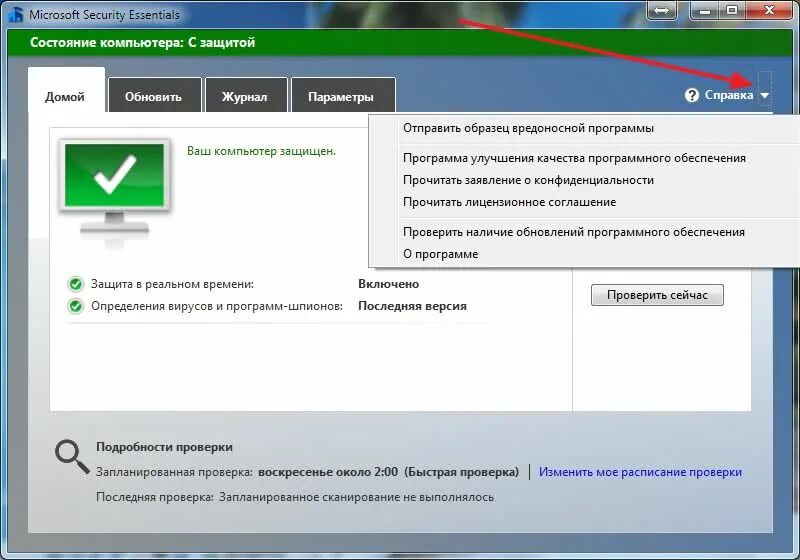The width and height of the screenshot is (800, 560).
Task: Open the Журнал tab
Action: click(245, 96)
